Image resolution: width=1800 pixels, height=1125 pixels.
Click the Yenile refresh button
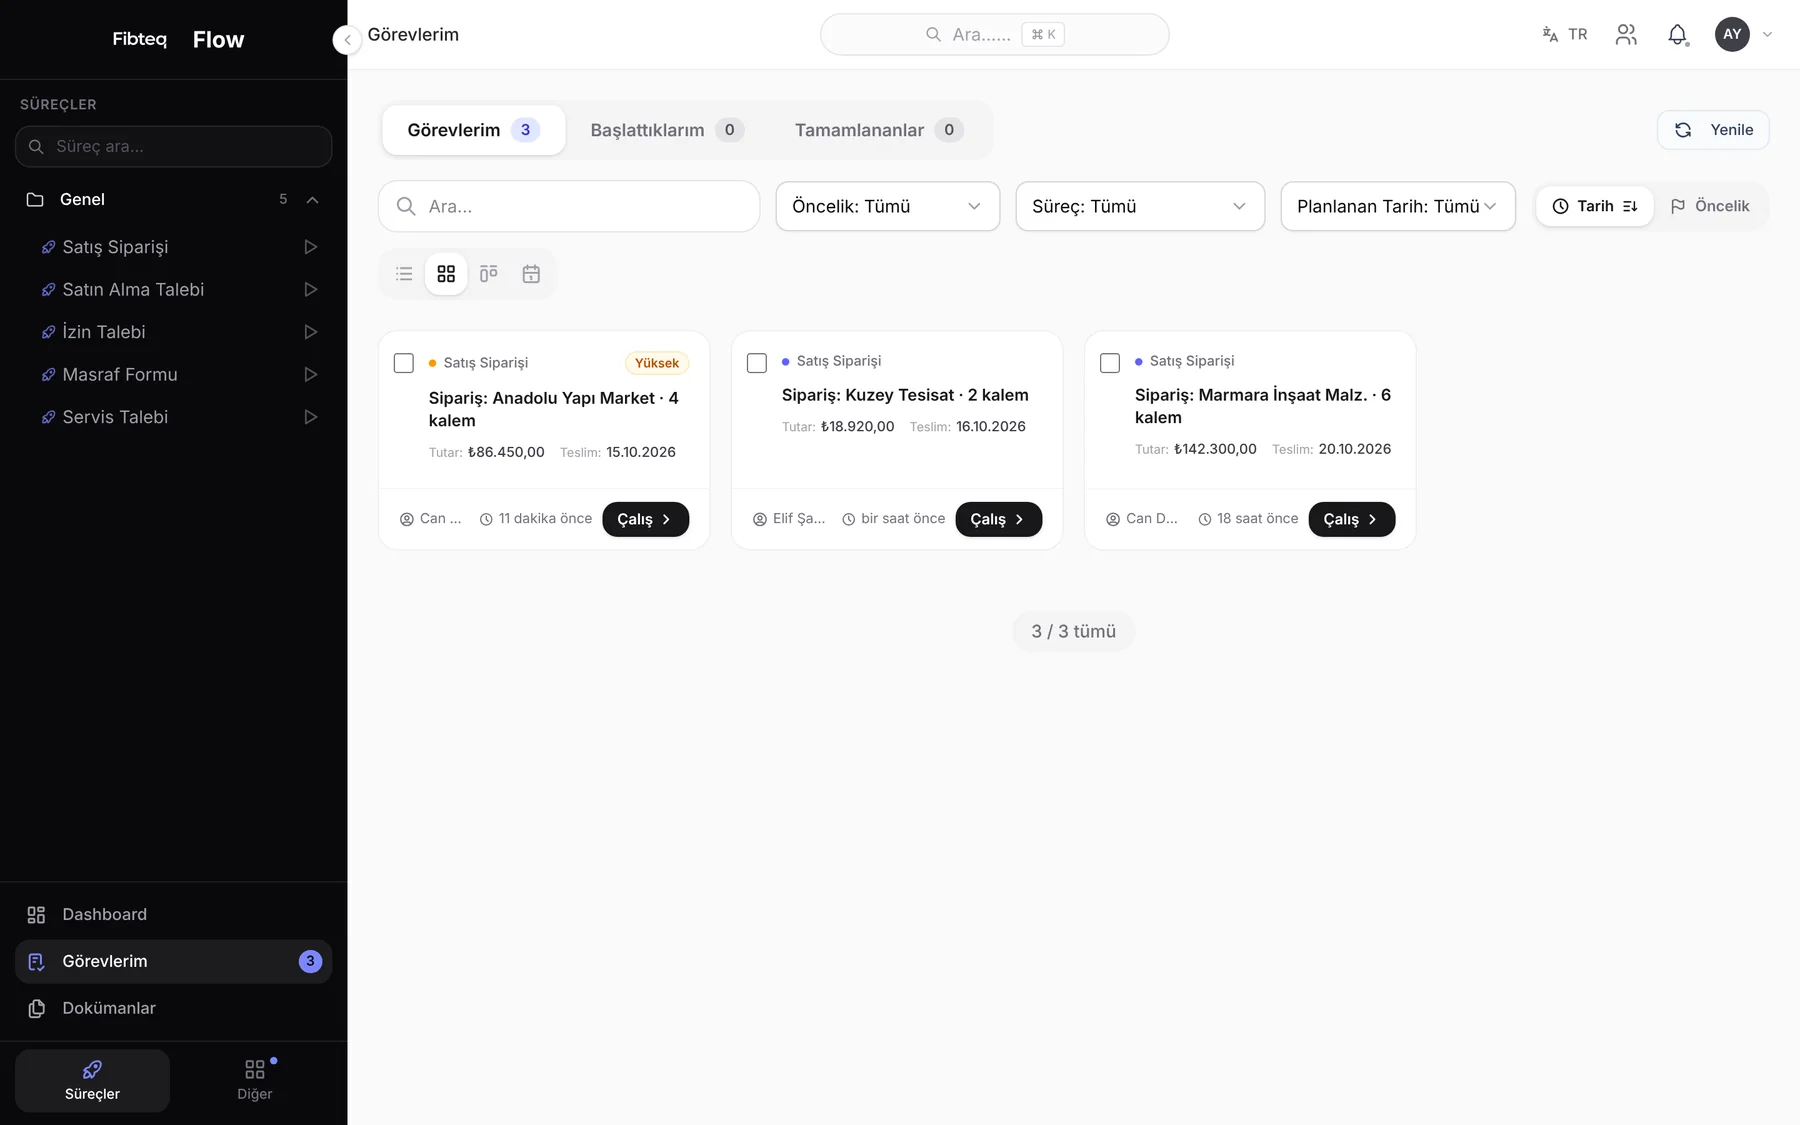pos(1713,130)
